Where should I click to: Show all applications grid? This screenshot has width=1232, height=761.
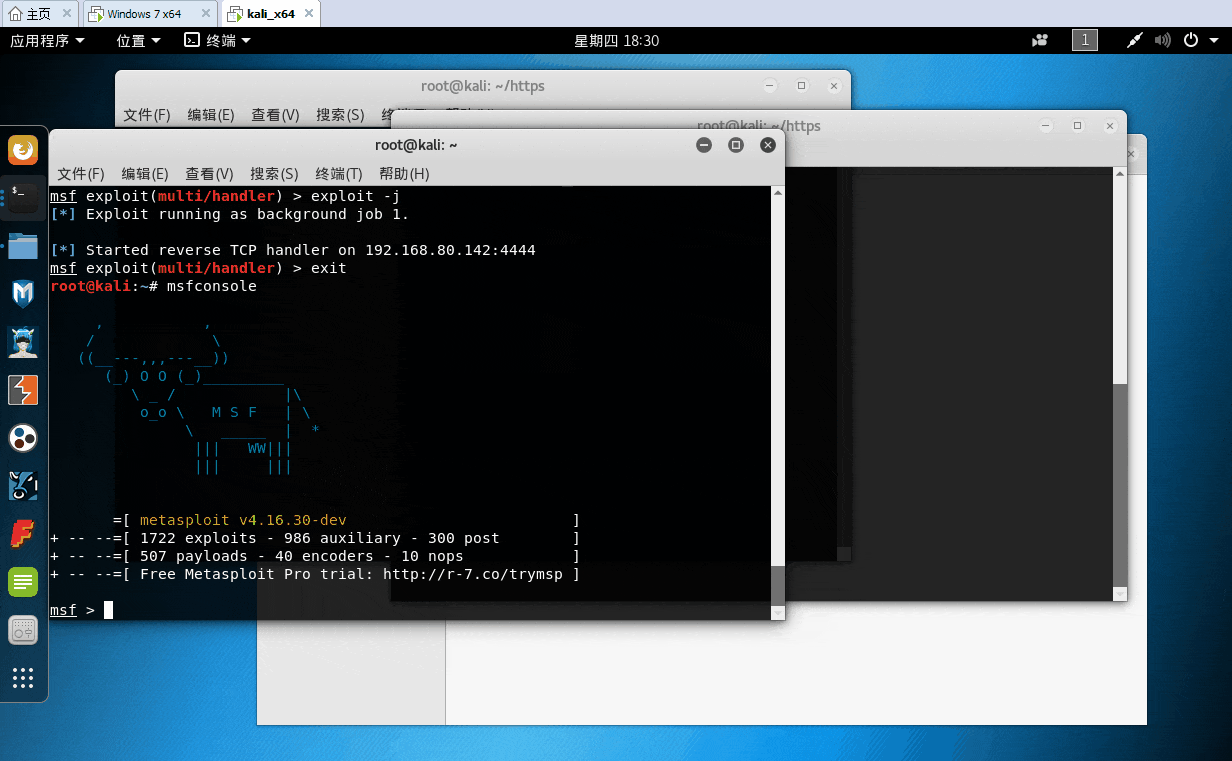23,678
